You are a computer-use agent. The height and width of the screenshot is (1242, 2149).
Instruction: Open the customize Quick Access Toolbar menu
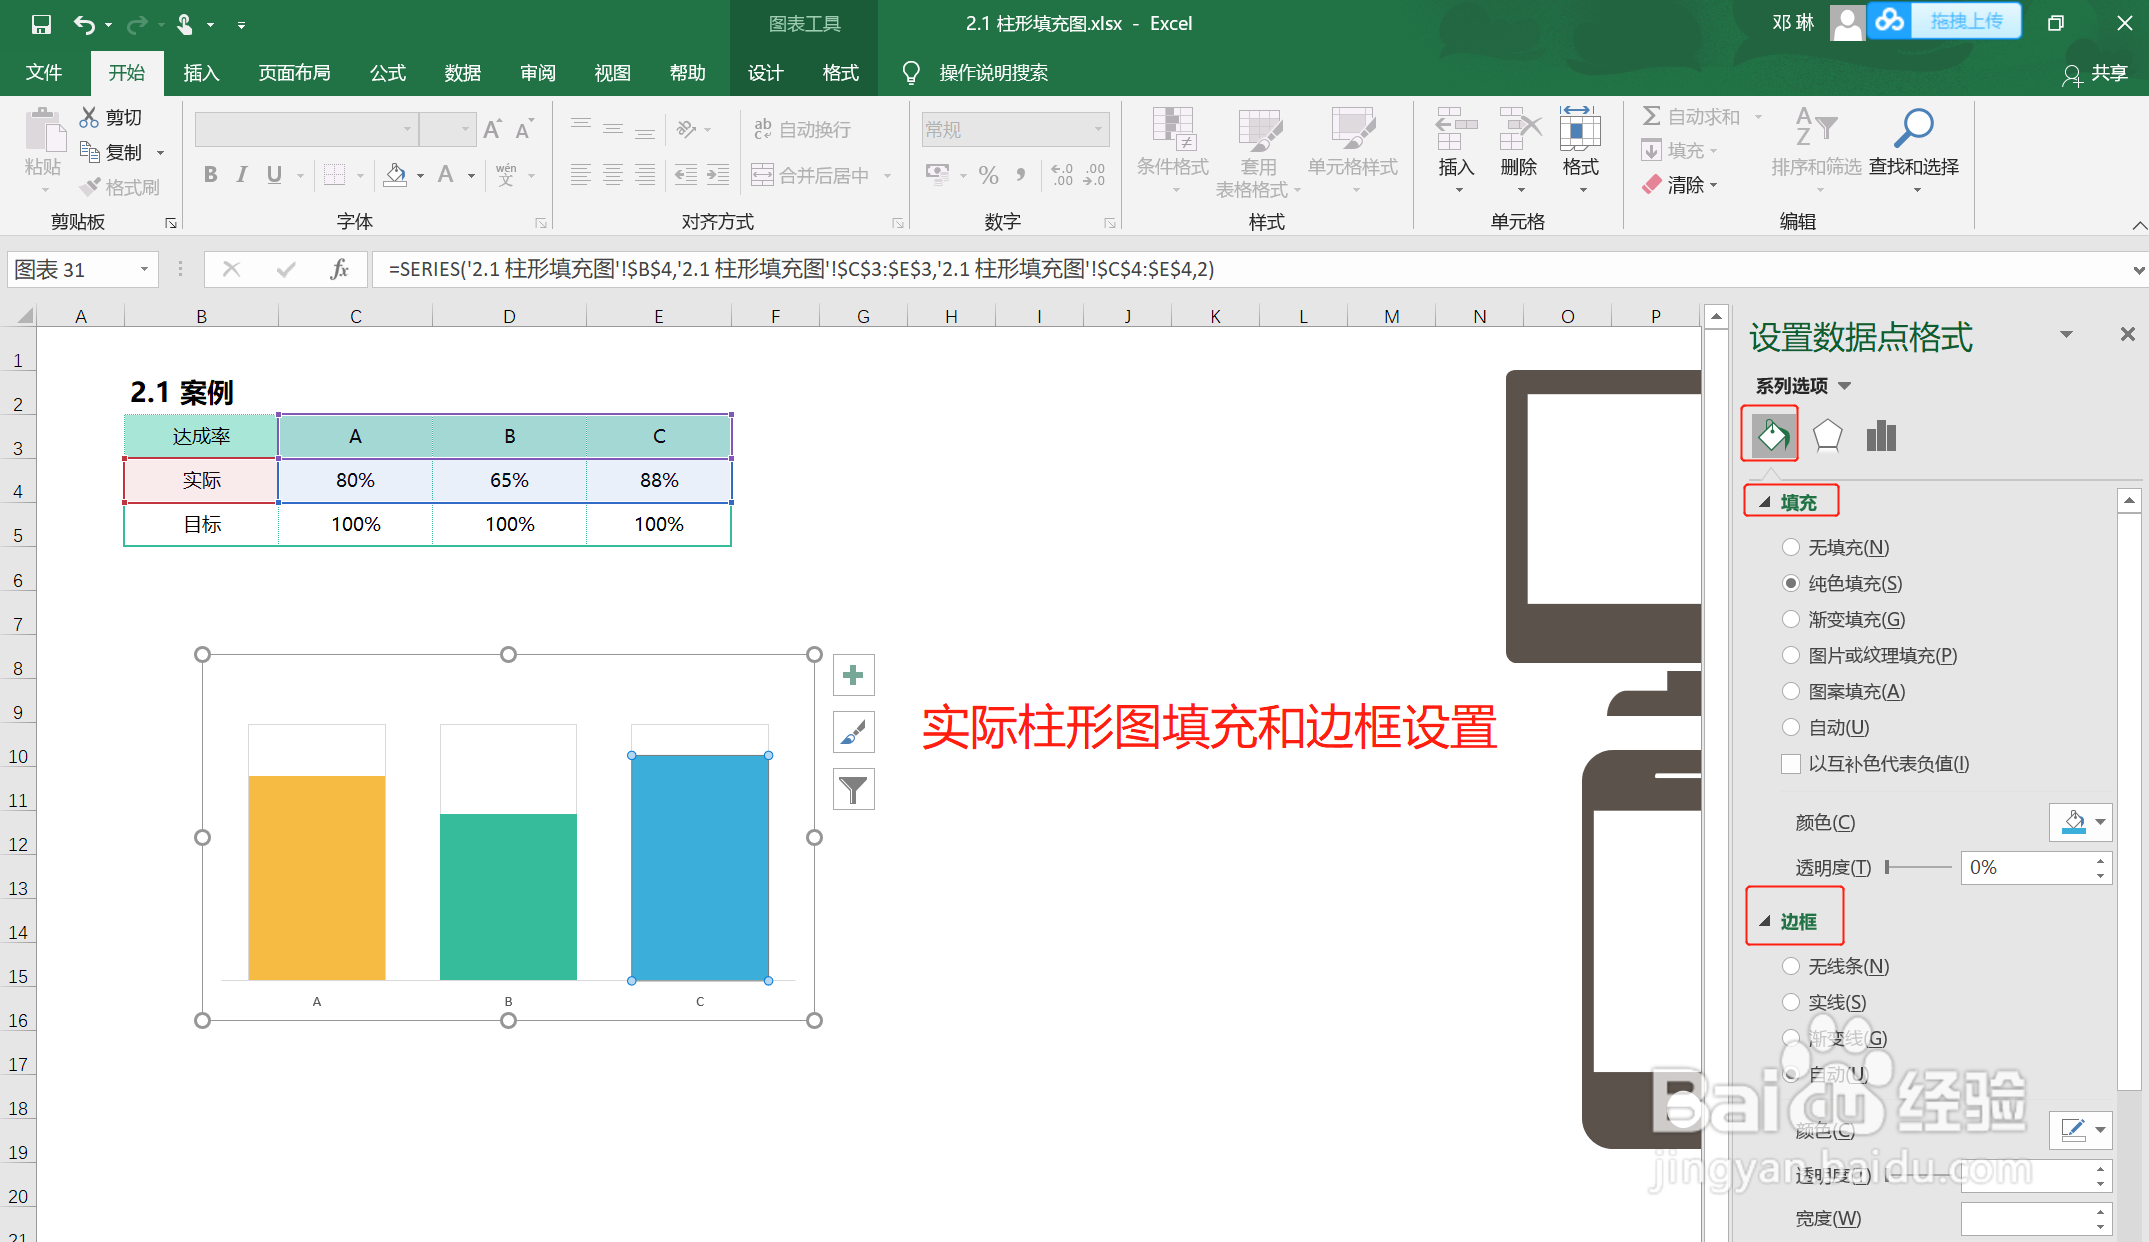tap(241, 25)
